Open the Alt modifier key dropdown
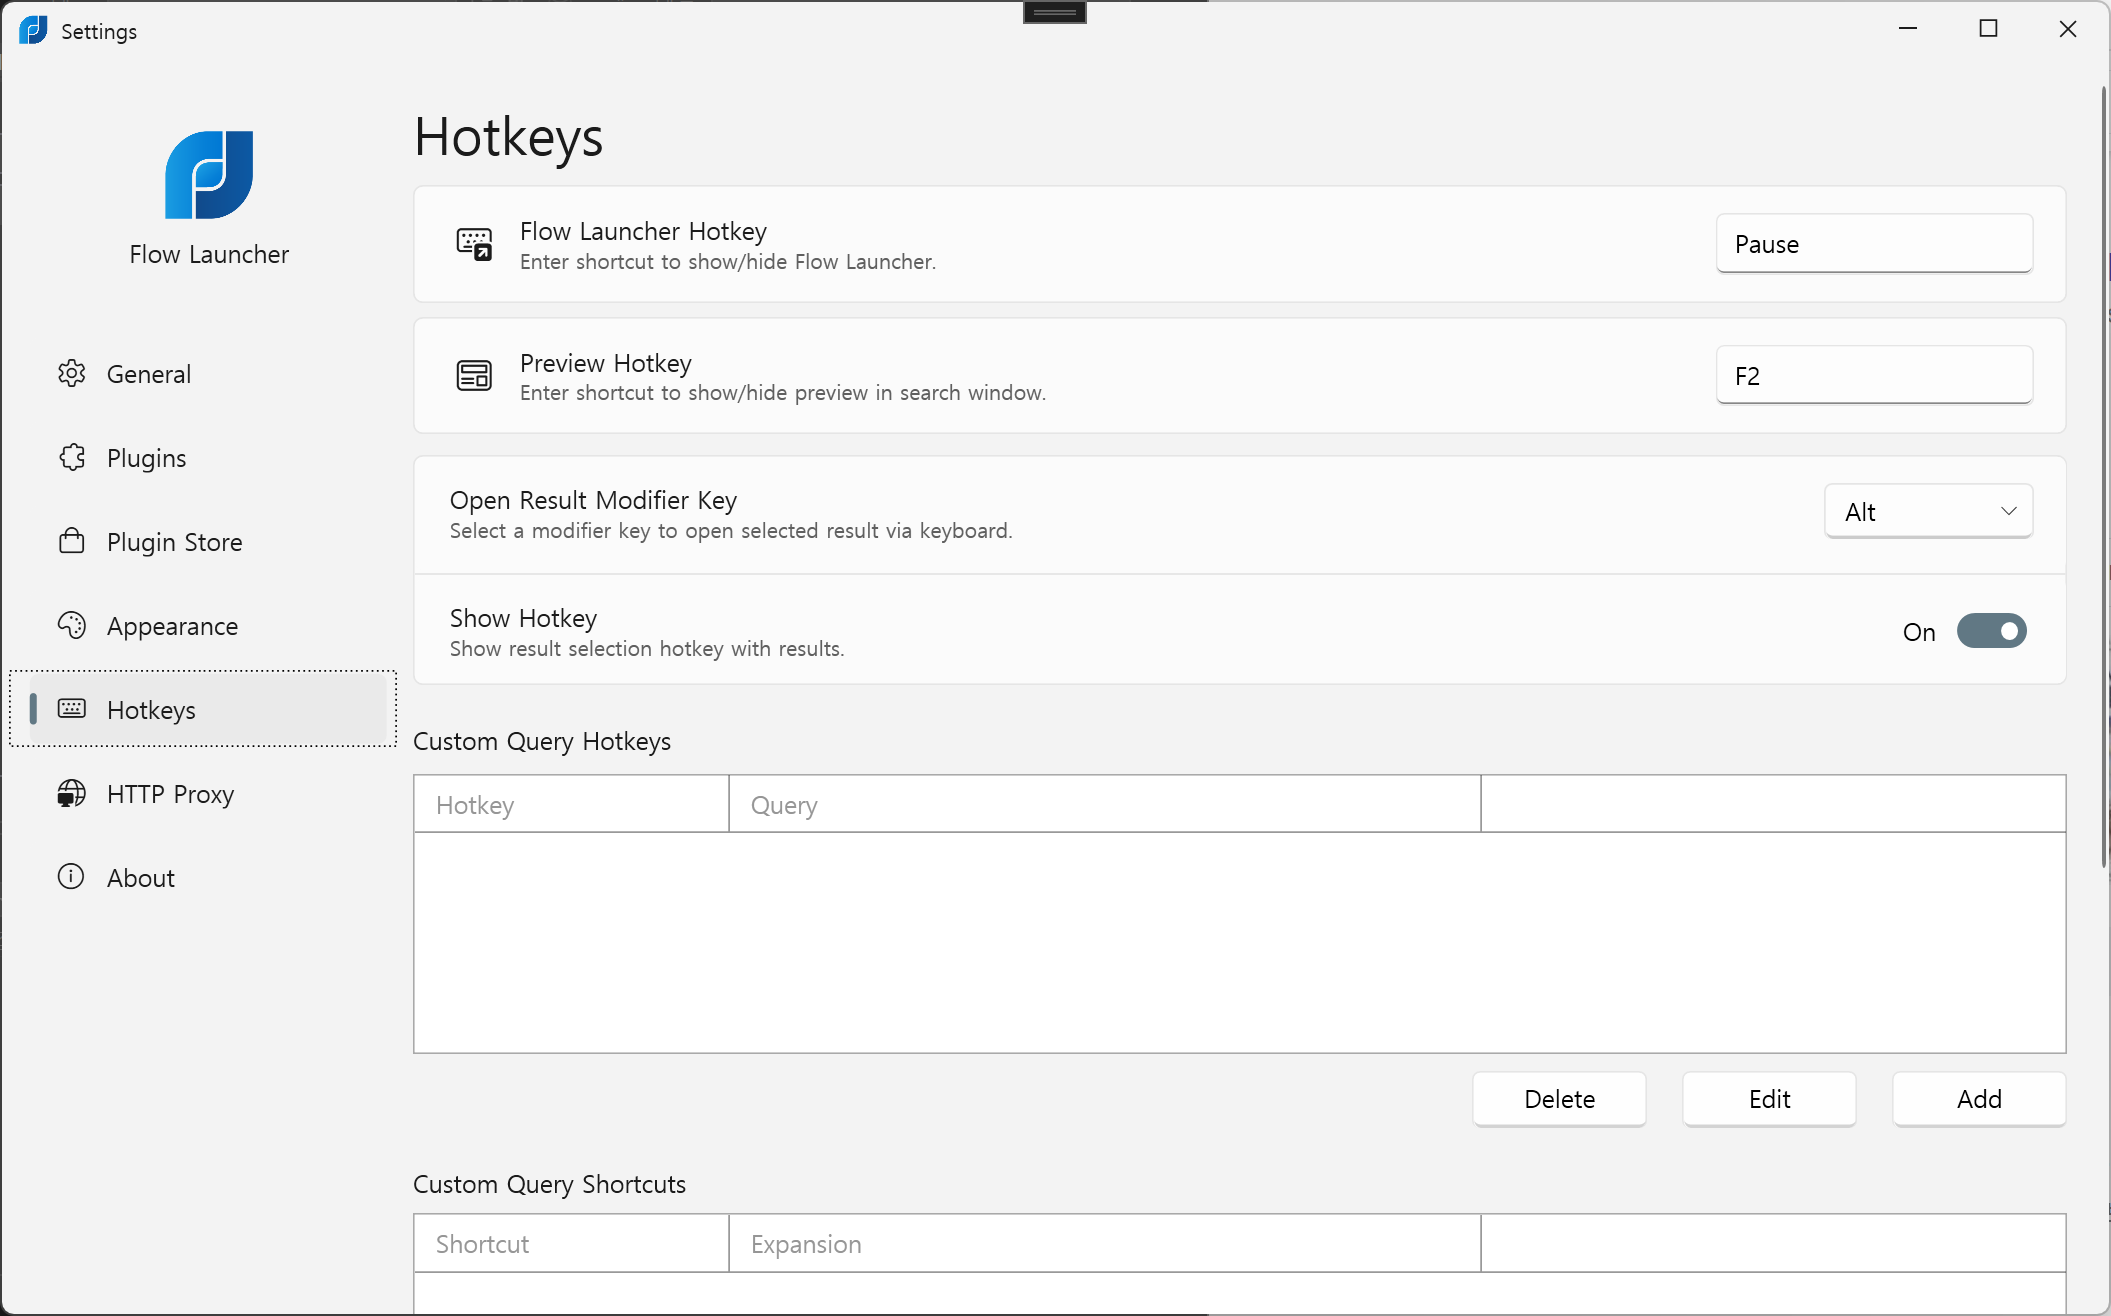The image size is (2111, 1316). click(1927, 512)
